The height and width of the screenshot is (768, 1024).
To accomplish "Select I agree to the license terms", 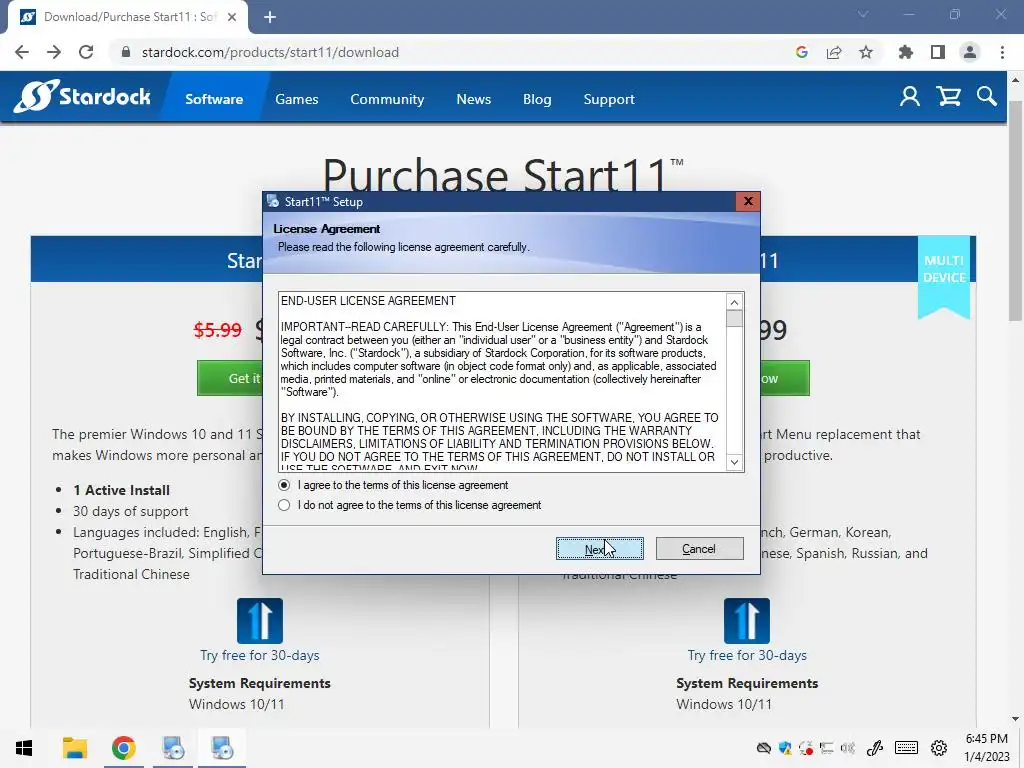I will tap(284, 485).
